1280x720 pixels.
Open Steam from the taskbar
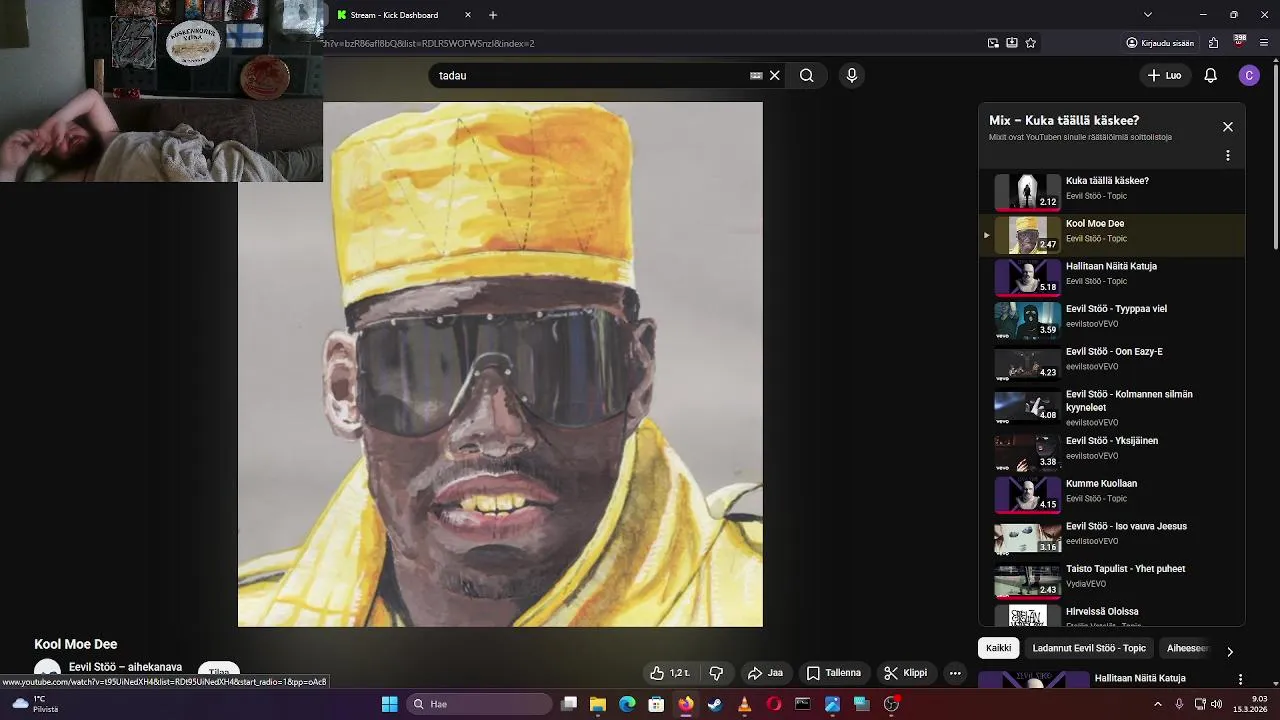pos(715,704)
